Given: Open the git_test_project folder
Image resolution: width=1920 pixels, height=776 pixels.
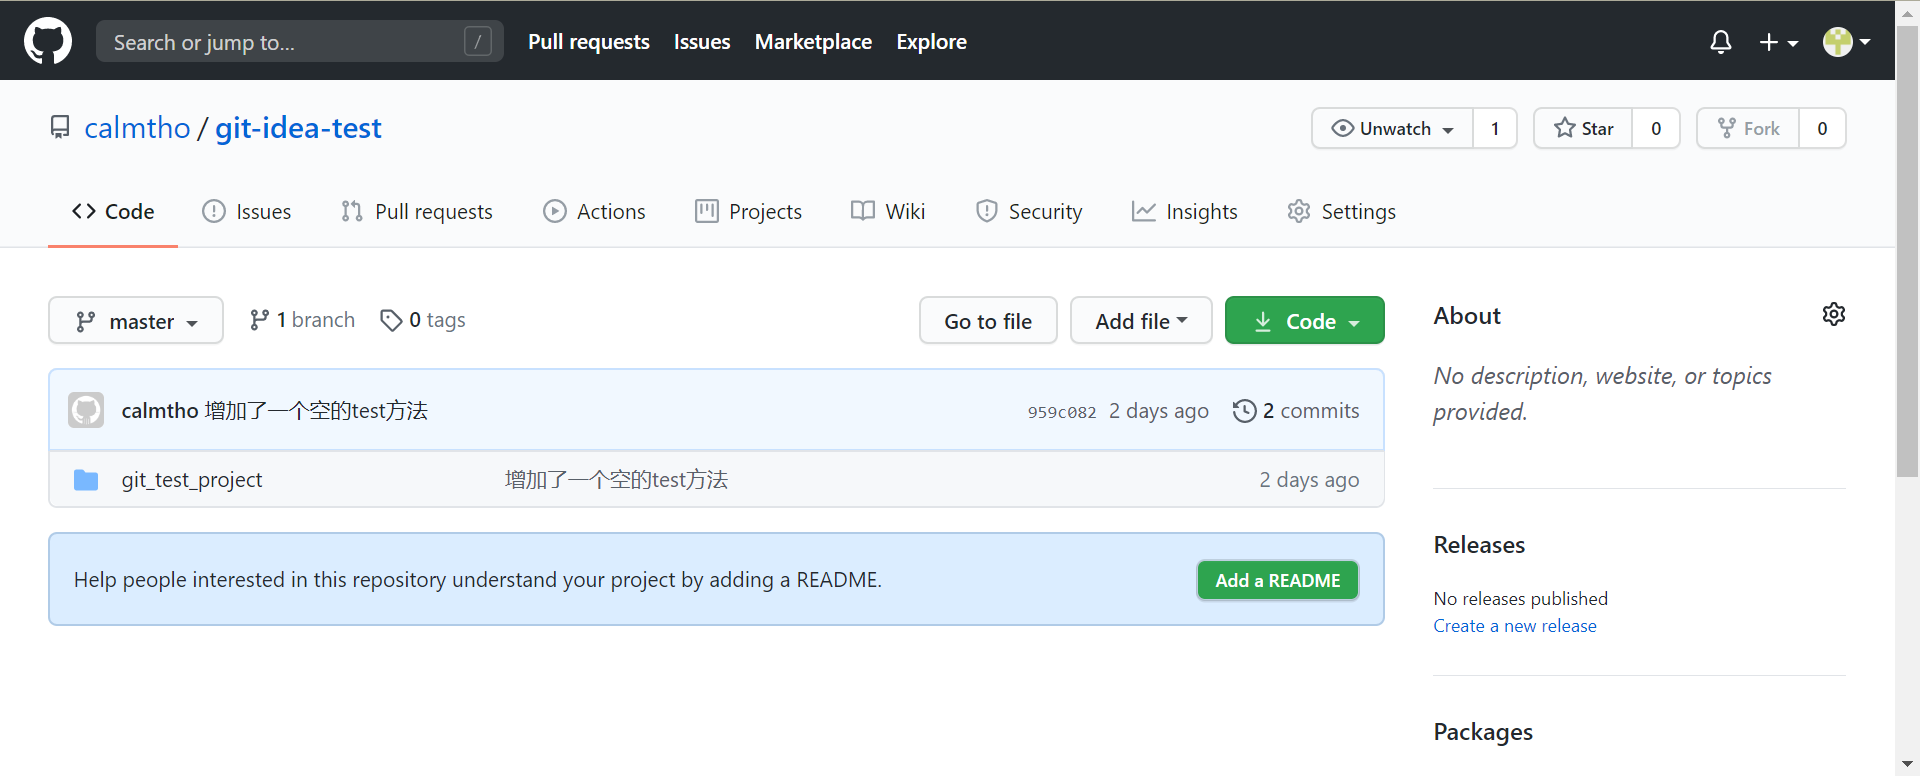Looking at the screenshot, I should pyautogui.click(x=192, y=480).
